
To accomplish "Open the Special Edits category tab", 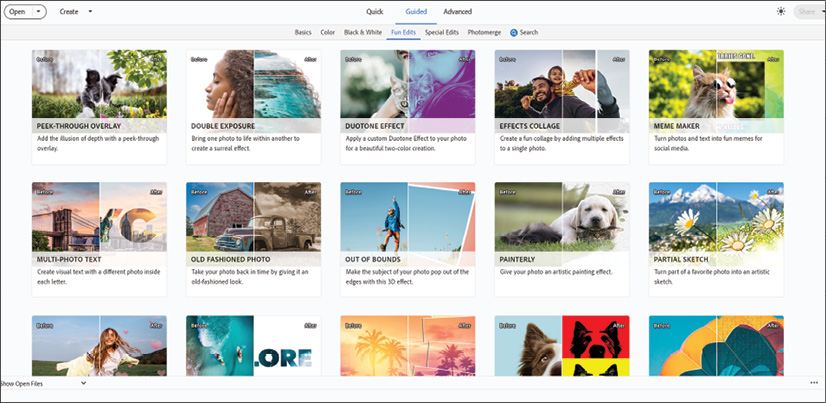I will pos(442,33).
